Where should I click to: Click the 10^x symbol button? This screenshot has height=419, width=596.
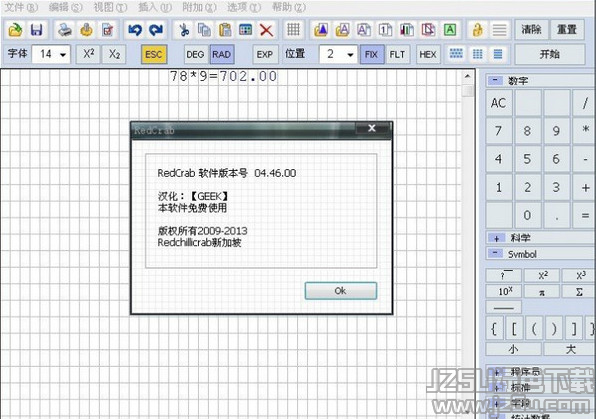(x=504, y=292)
